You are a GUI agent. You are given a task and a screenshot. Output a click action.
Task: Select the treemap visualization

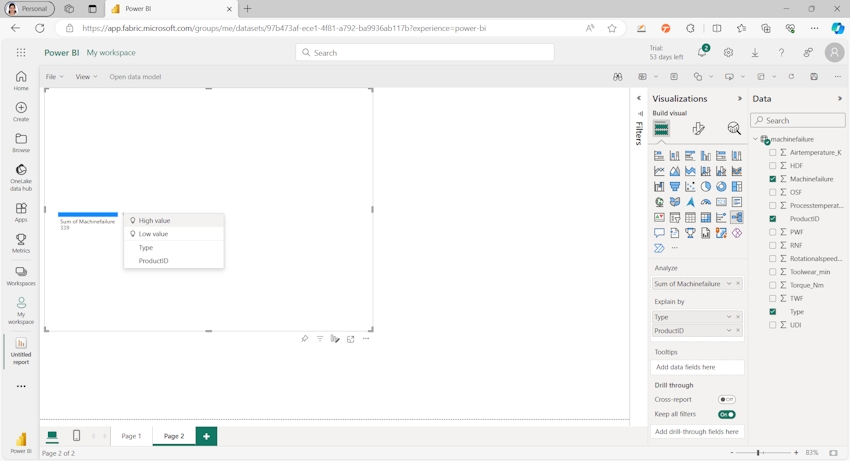(x=737, y=187)
